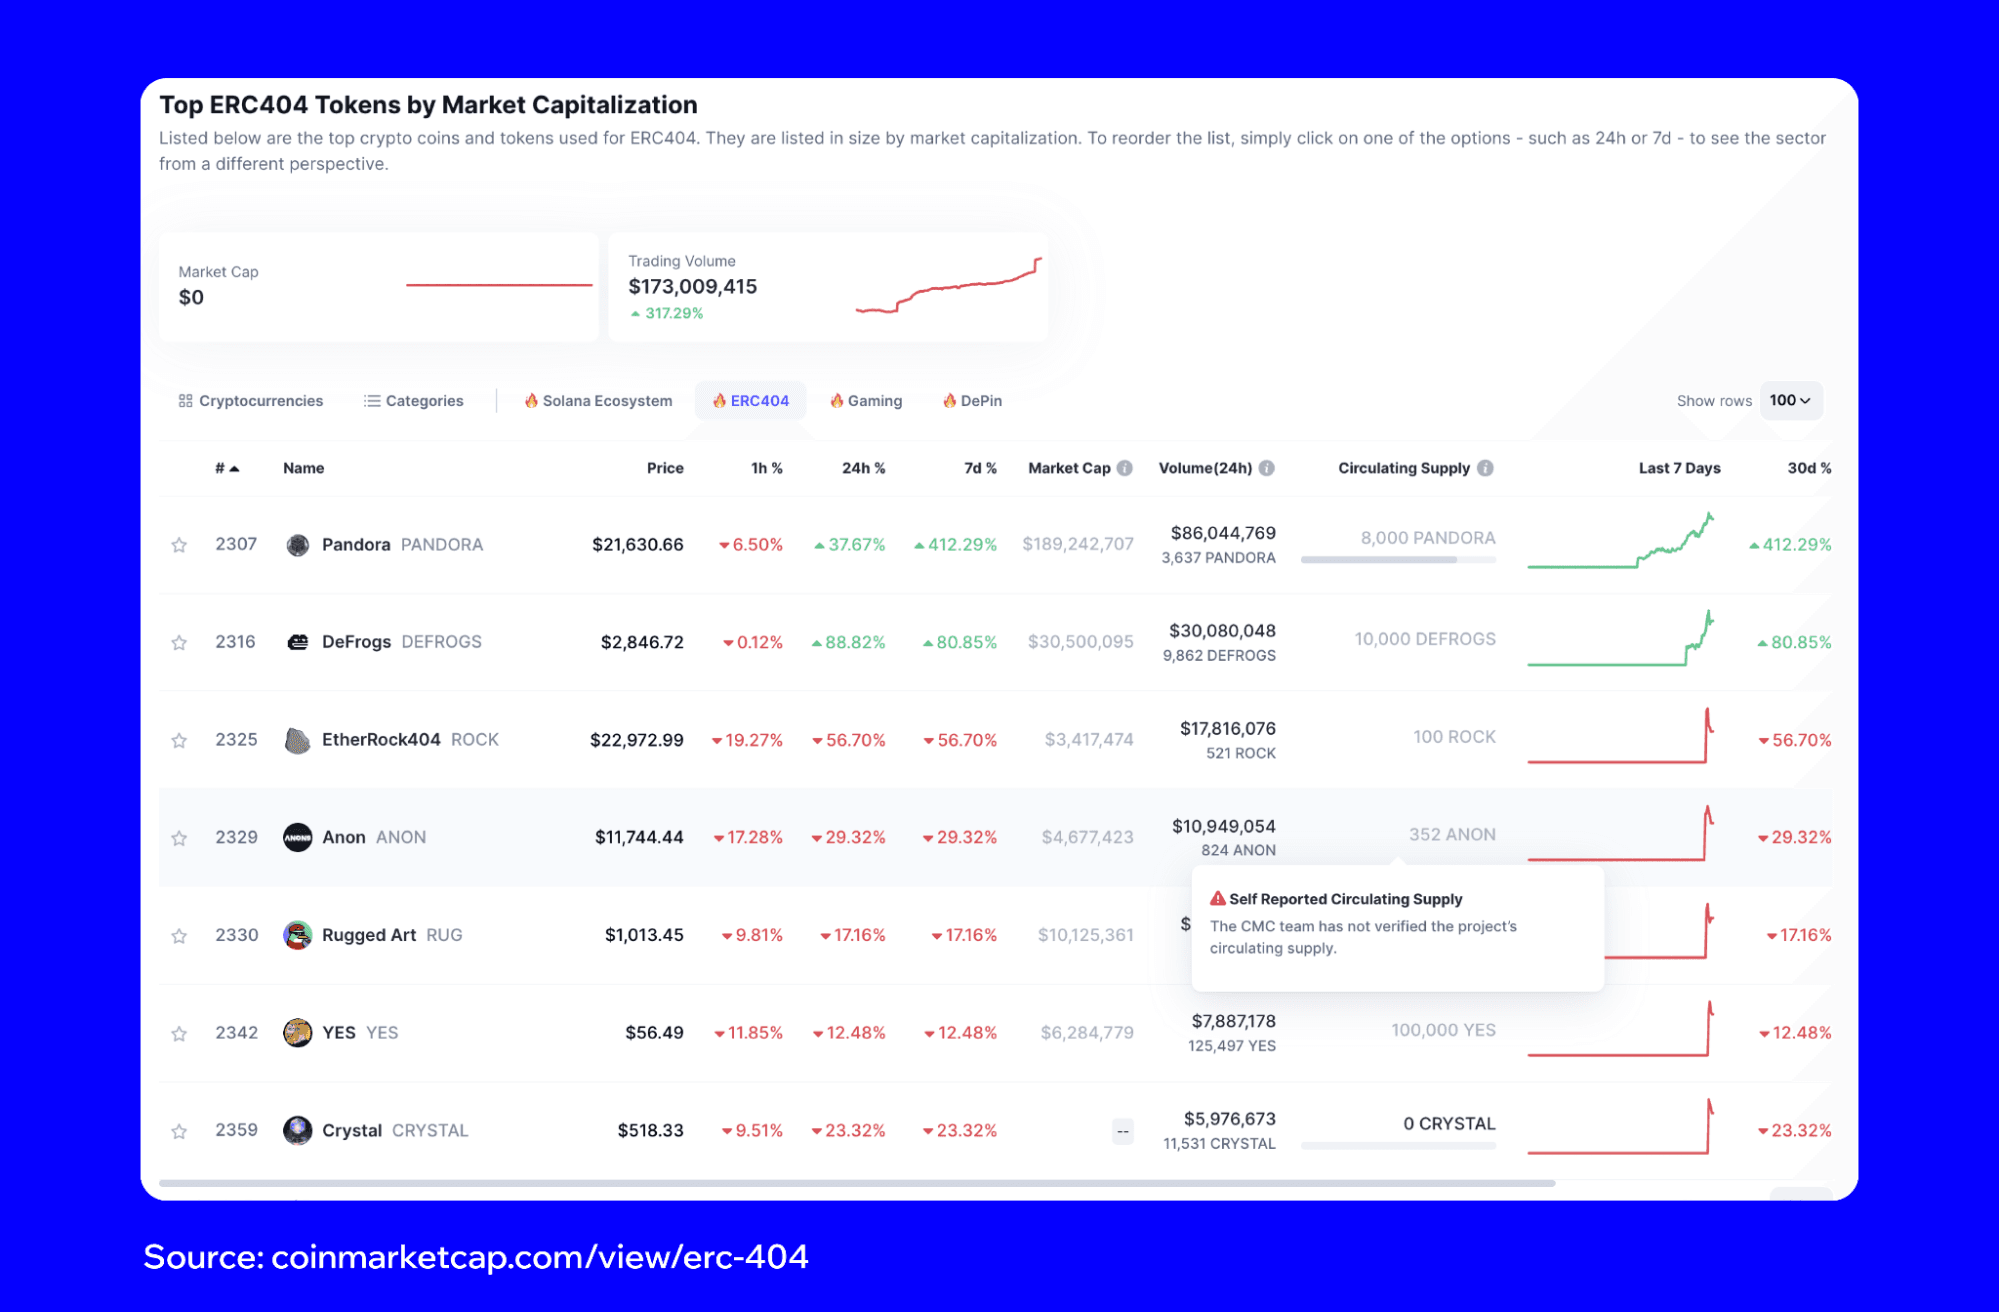Click EtherRock404 market cap $3,417,474
The height and width of the screenshot is (1312, 1999).
pyautogui.click(x=1089, y=740)
